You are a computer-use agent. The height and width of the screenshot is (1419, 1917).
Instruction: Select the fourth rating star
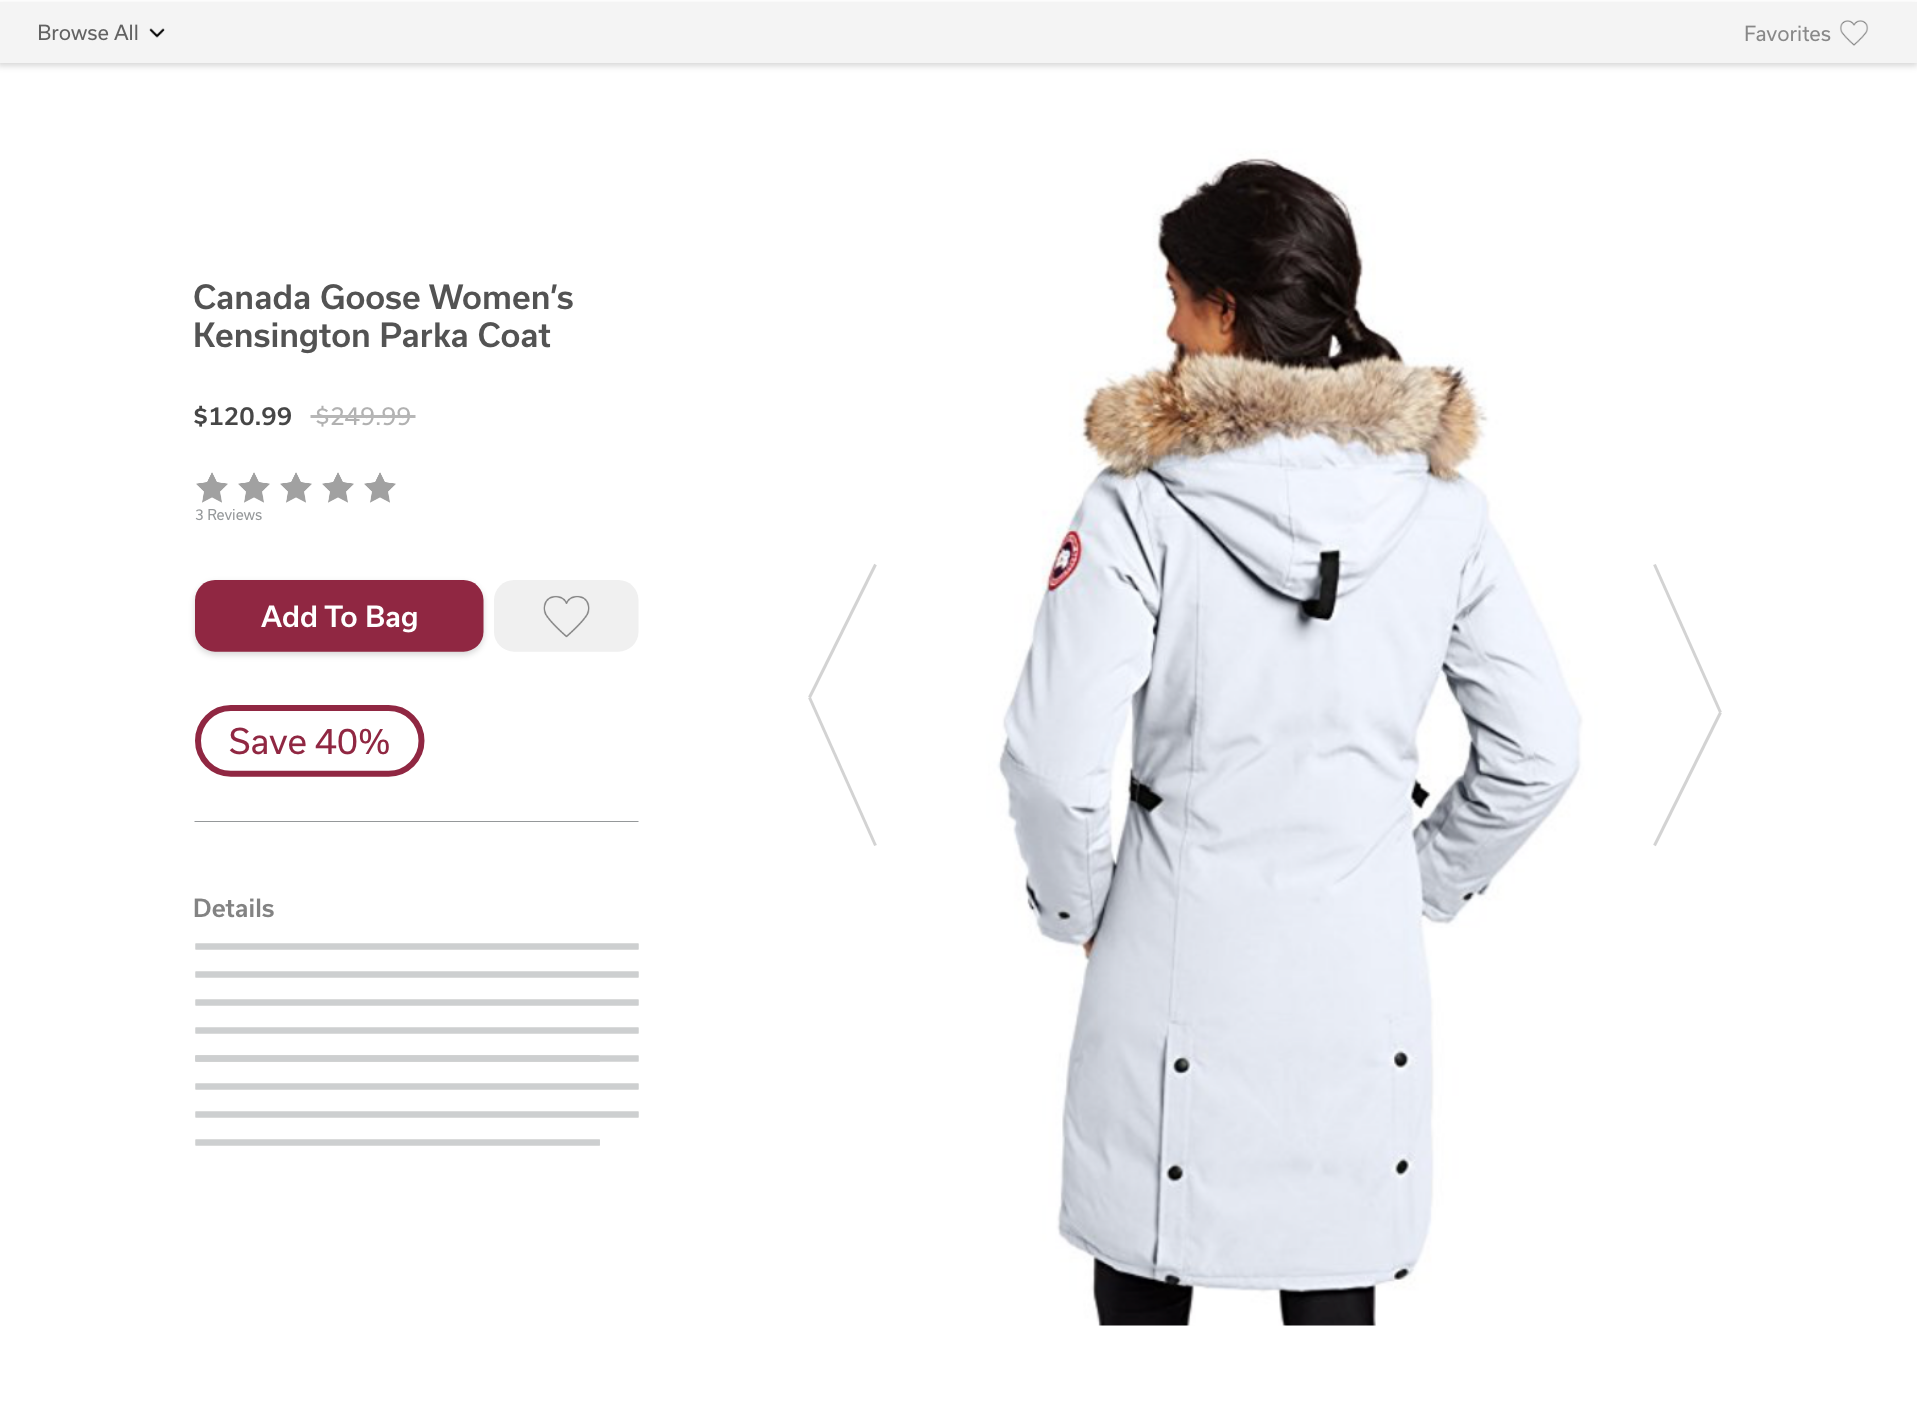pyautogui.click(x=338, y=488)
